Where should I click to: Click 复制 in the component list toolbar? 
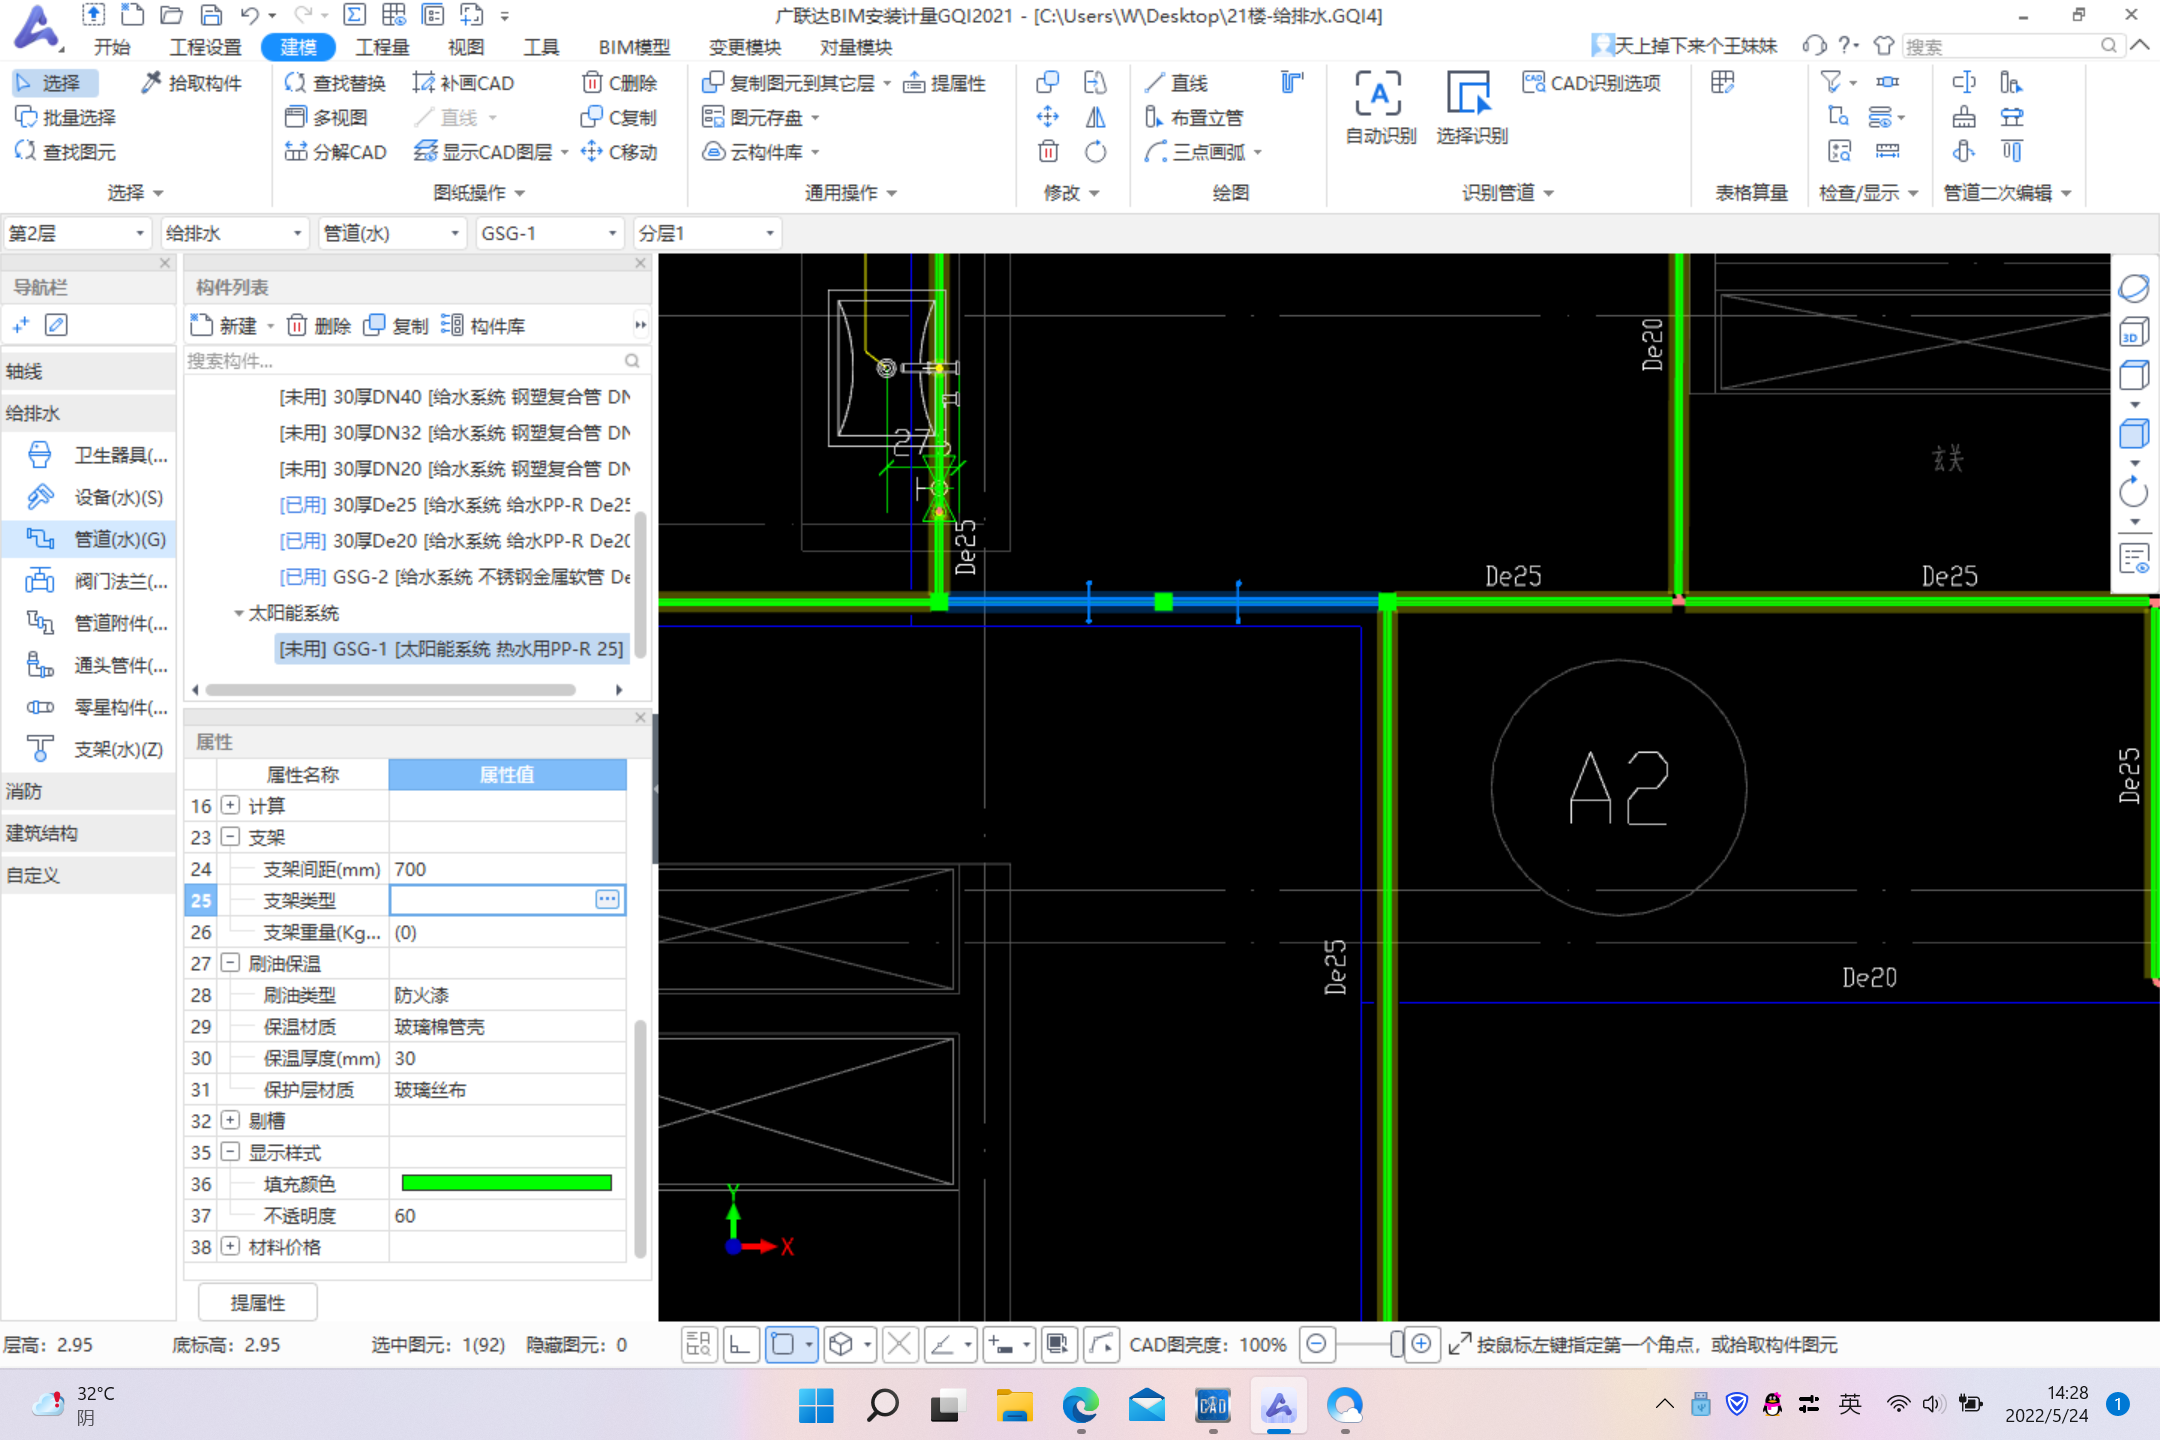click(x=396, y=326)
